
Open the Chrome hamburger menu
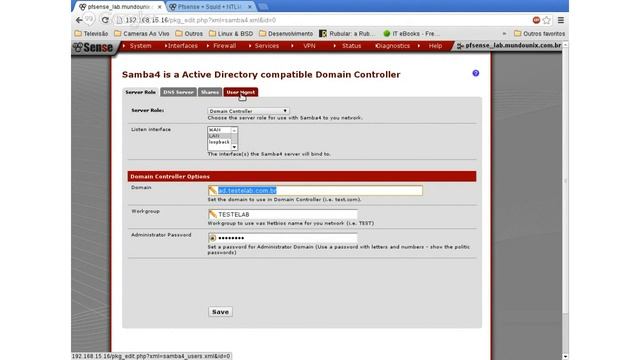(561, 20)
